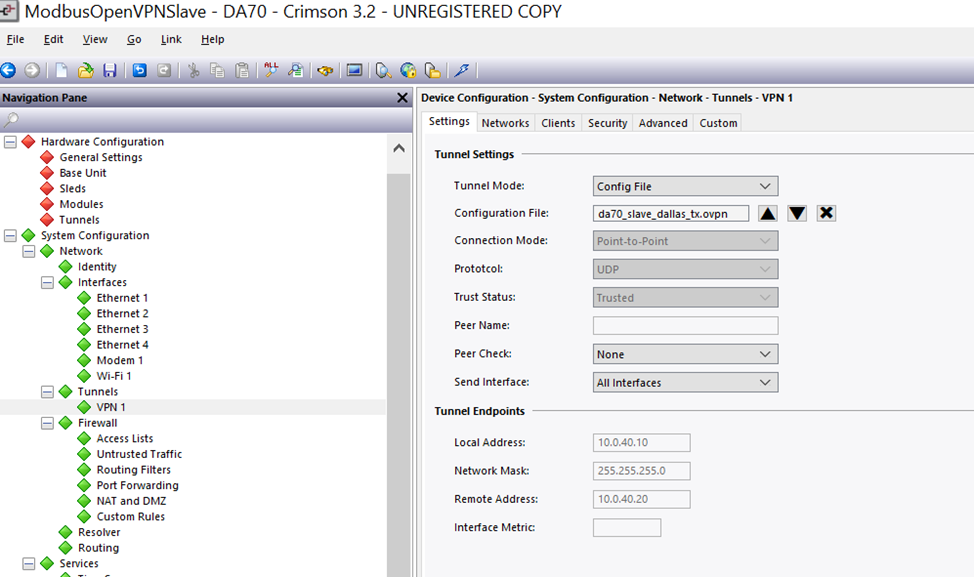Image resolution: width=974 pixels, height=577 pixels.
Task: Select Port Forwarding in the tree
Action: pos(137,485)
